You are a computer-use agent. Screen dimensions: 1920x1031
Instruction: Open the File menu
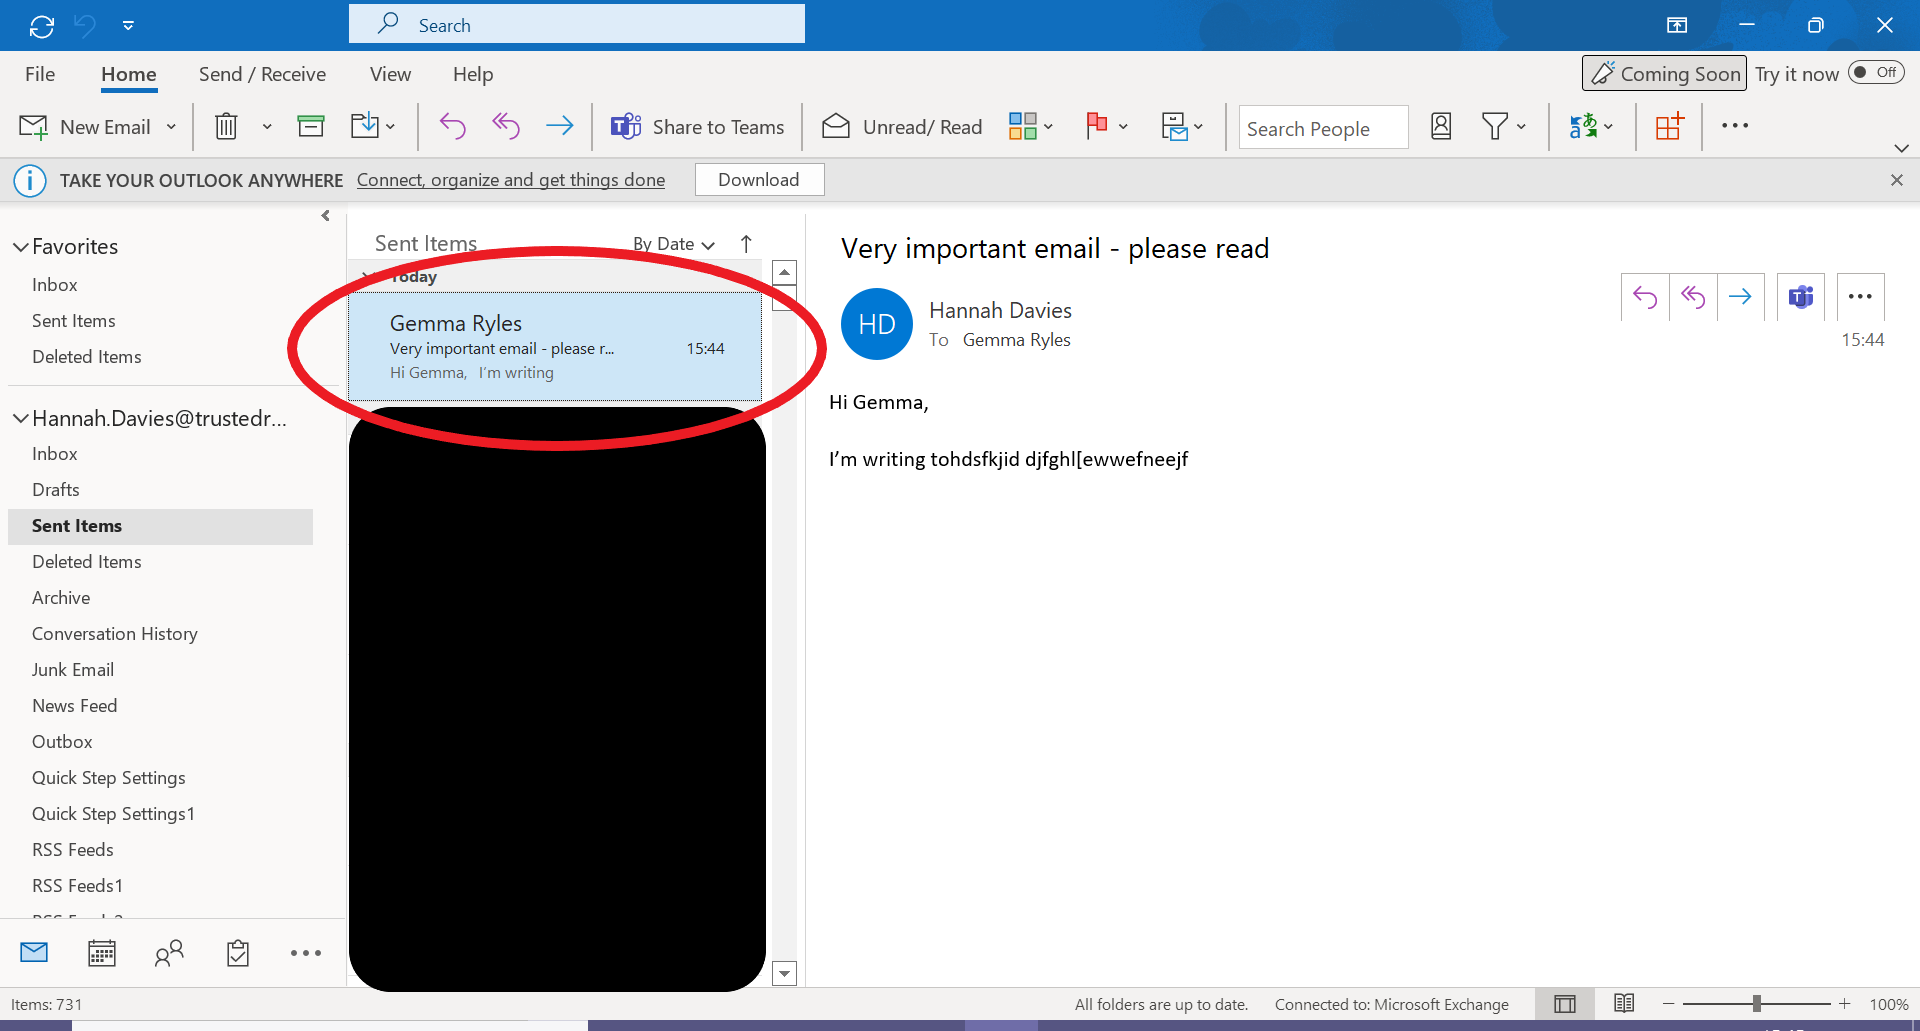click(40, 74)
